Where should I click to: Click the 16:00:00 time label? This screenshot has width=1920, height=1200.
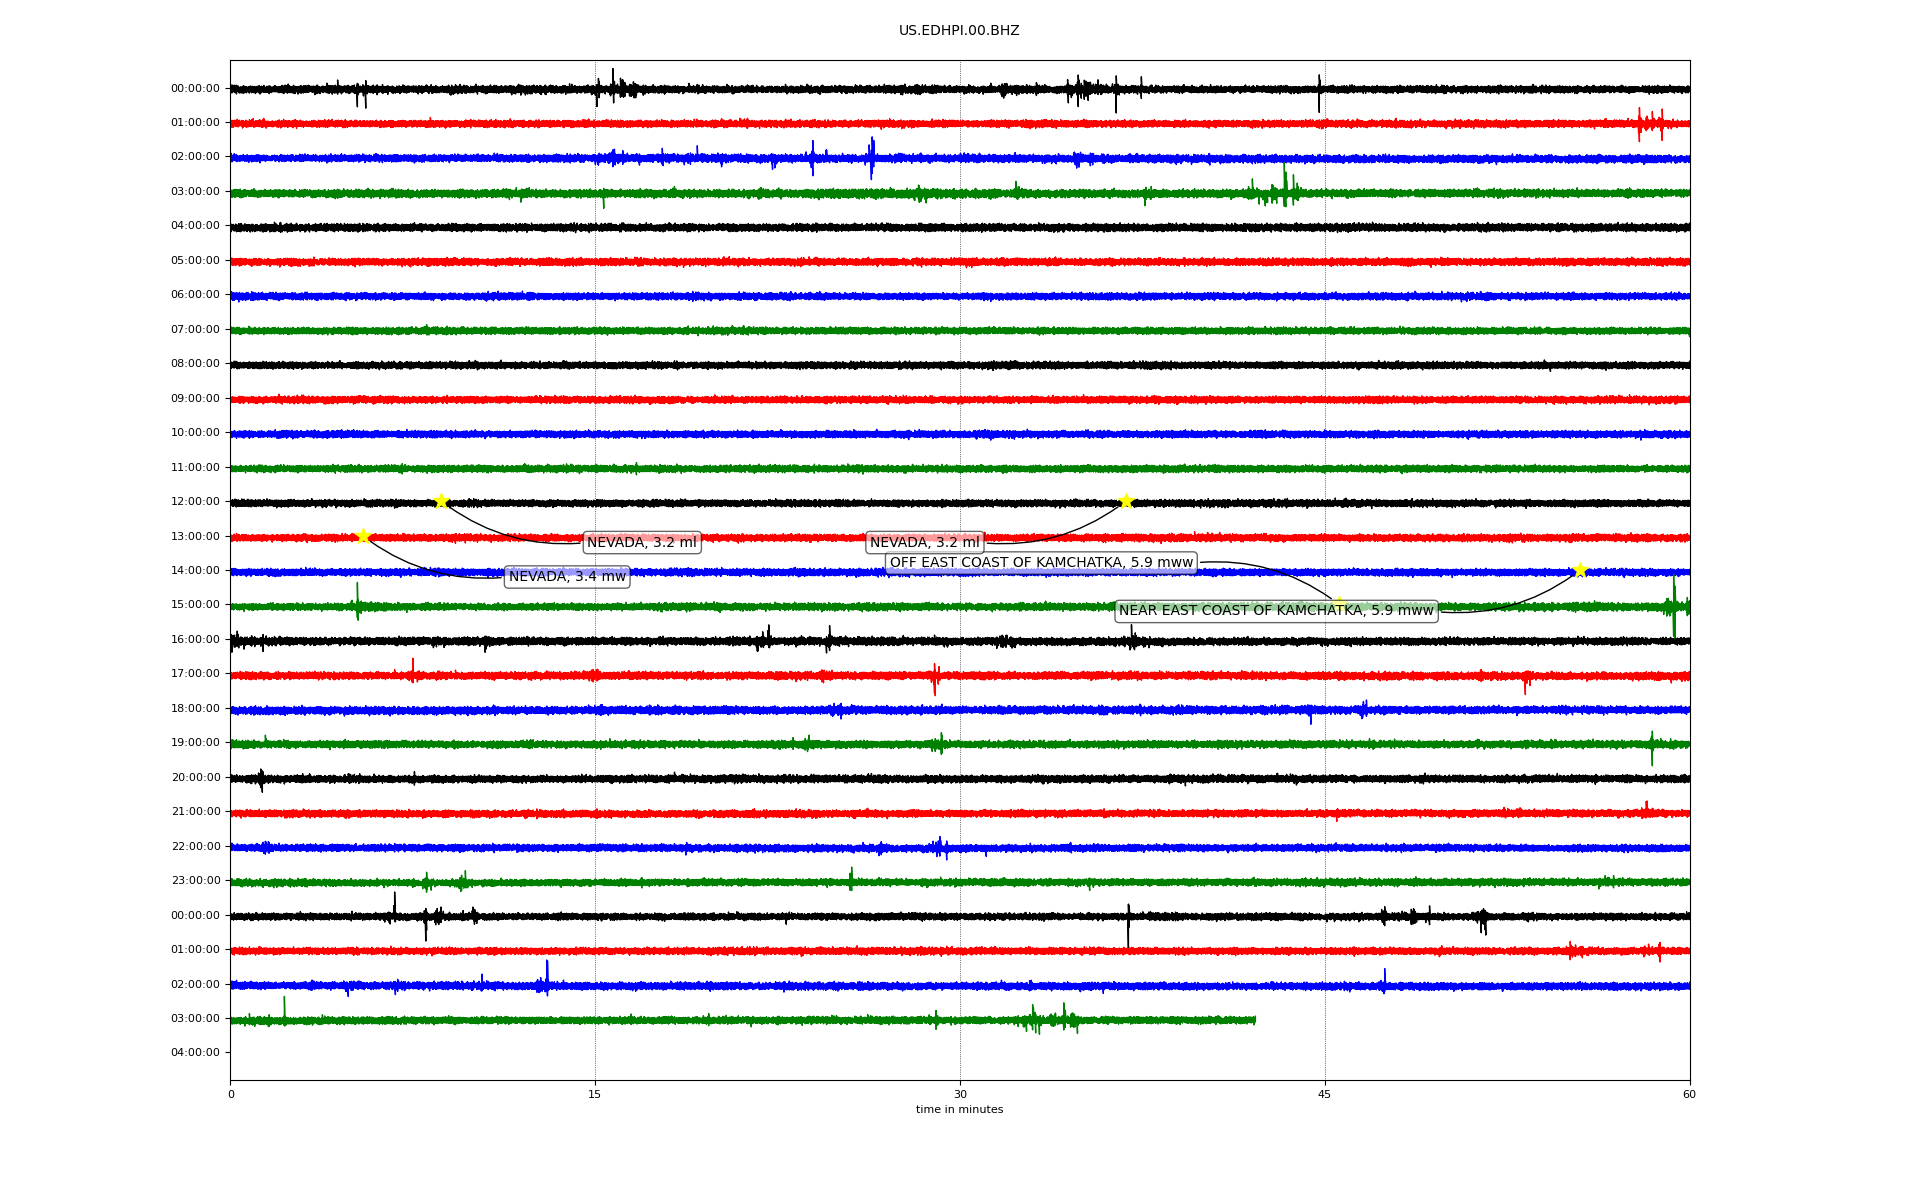(195, 639)
